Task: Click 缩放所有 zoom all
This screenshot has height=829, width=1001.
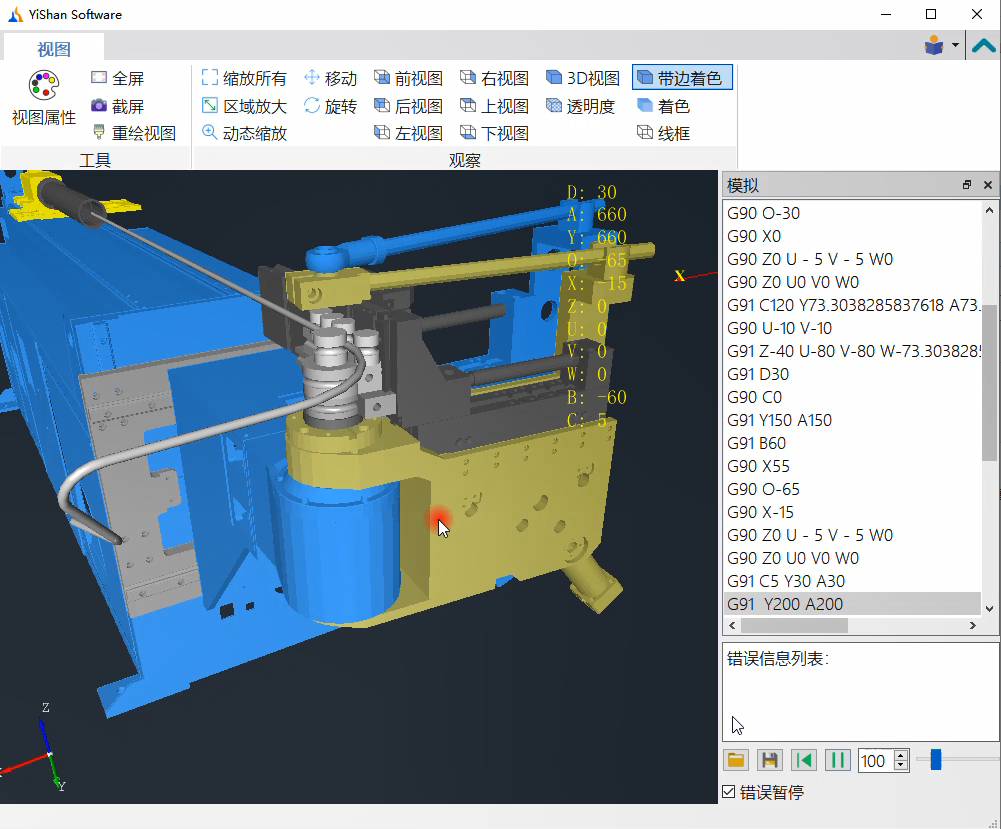Action: pyautogui.click(x=244, y=78)
